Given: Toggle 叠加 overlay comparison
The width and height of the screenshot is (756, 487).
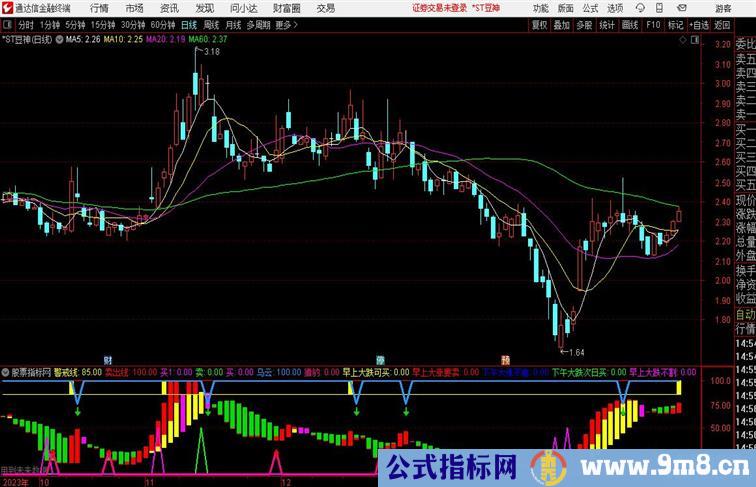Looking at the screenshot, I should tap(563, 25).
